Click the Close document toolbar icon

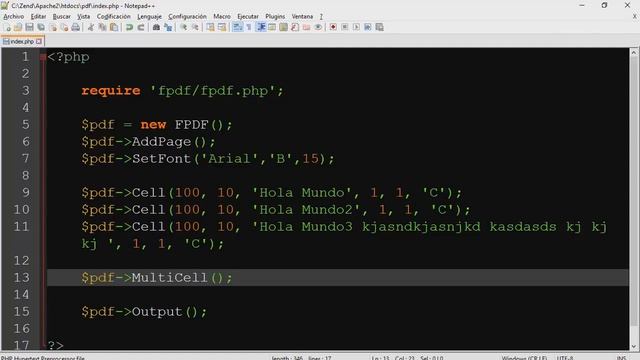click(x=53, y=27)
